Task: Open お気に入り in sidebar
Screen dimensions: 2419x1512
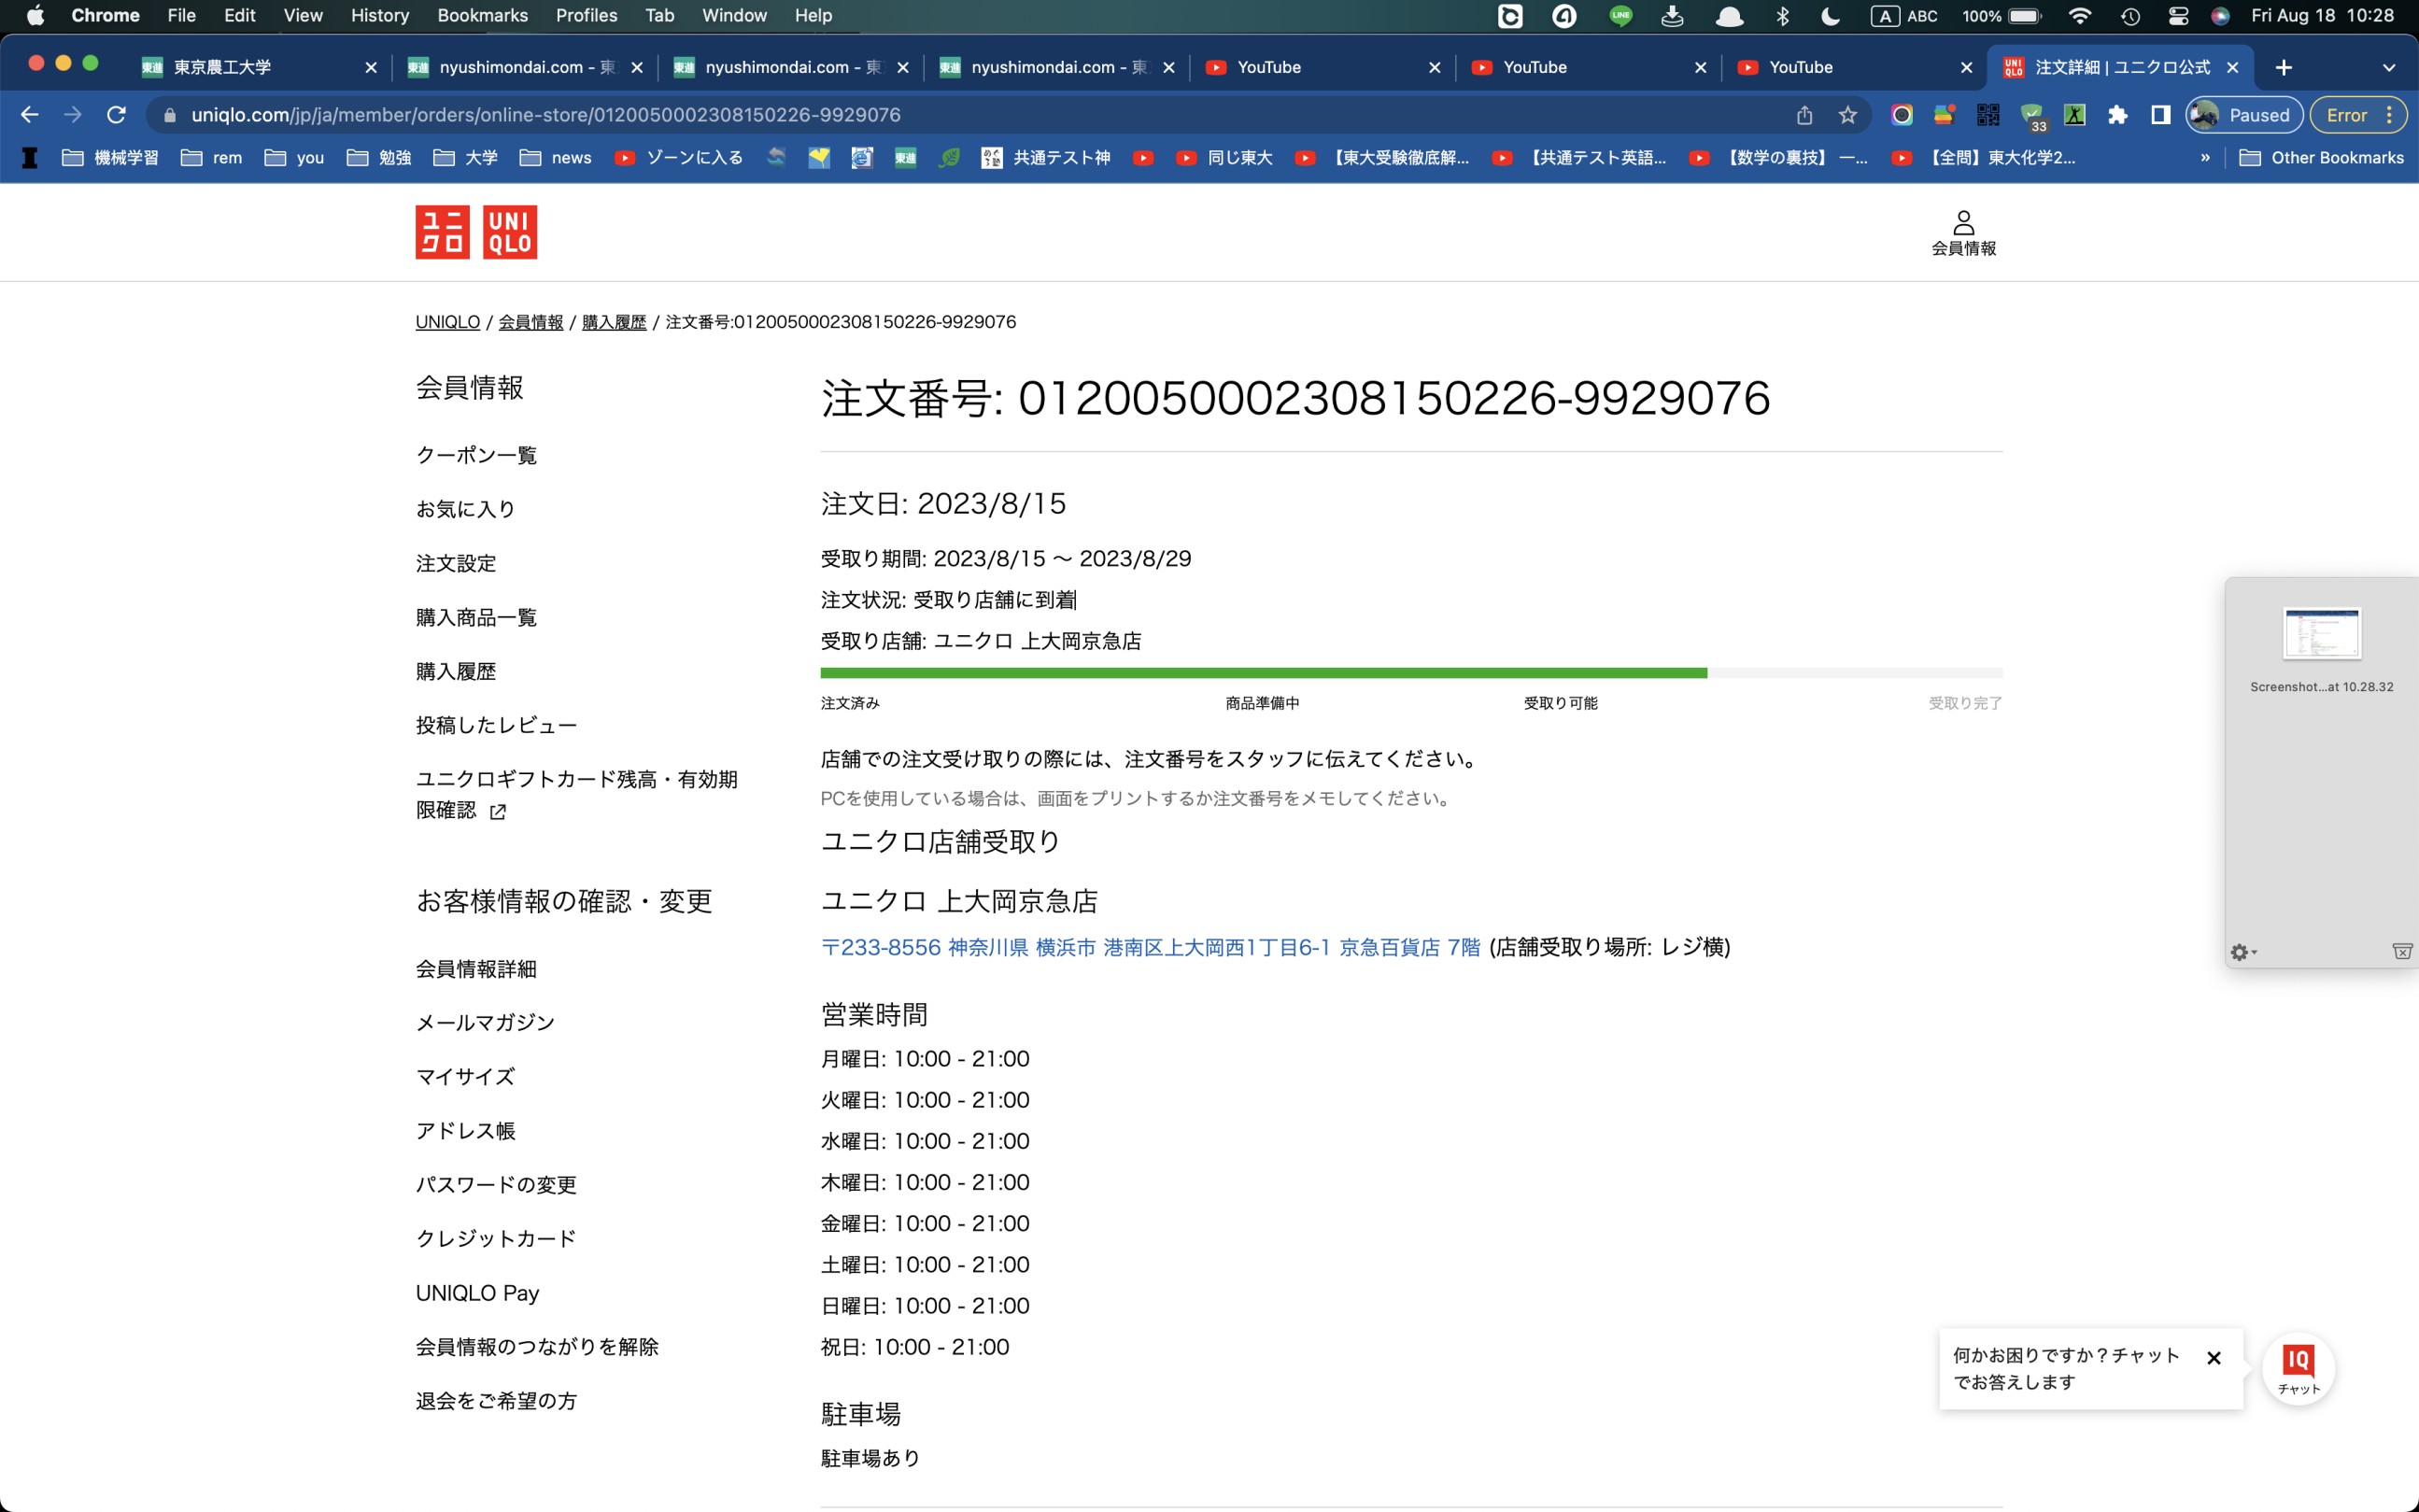Action: click(466, 509)
